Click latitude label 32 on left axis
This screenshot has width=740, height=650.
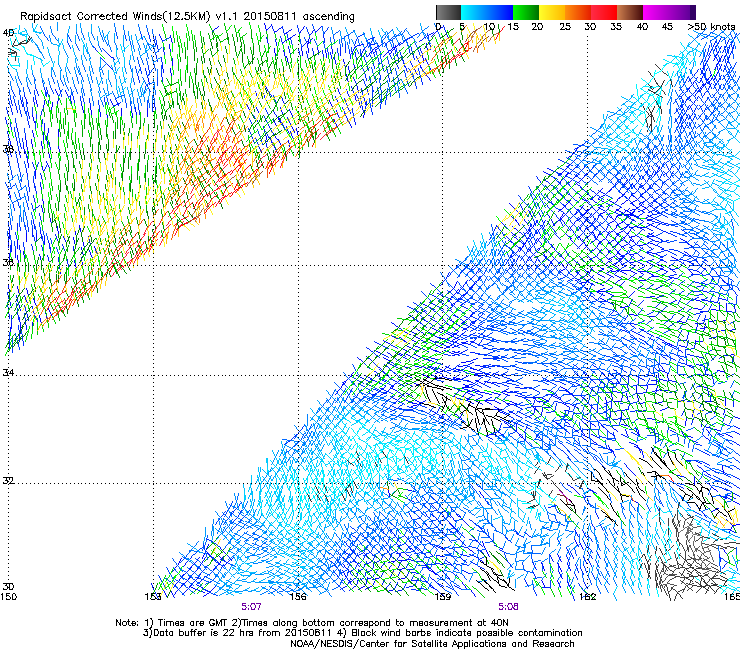tap(8, 481)
